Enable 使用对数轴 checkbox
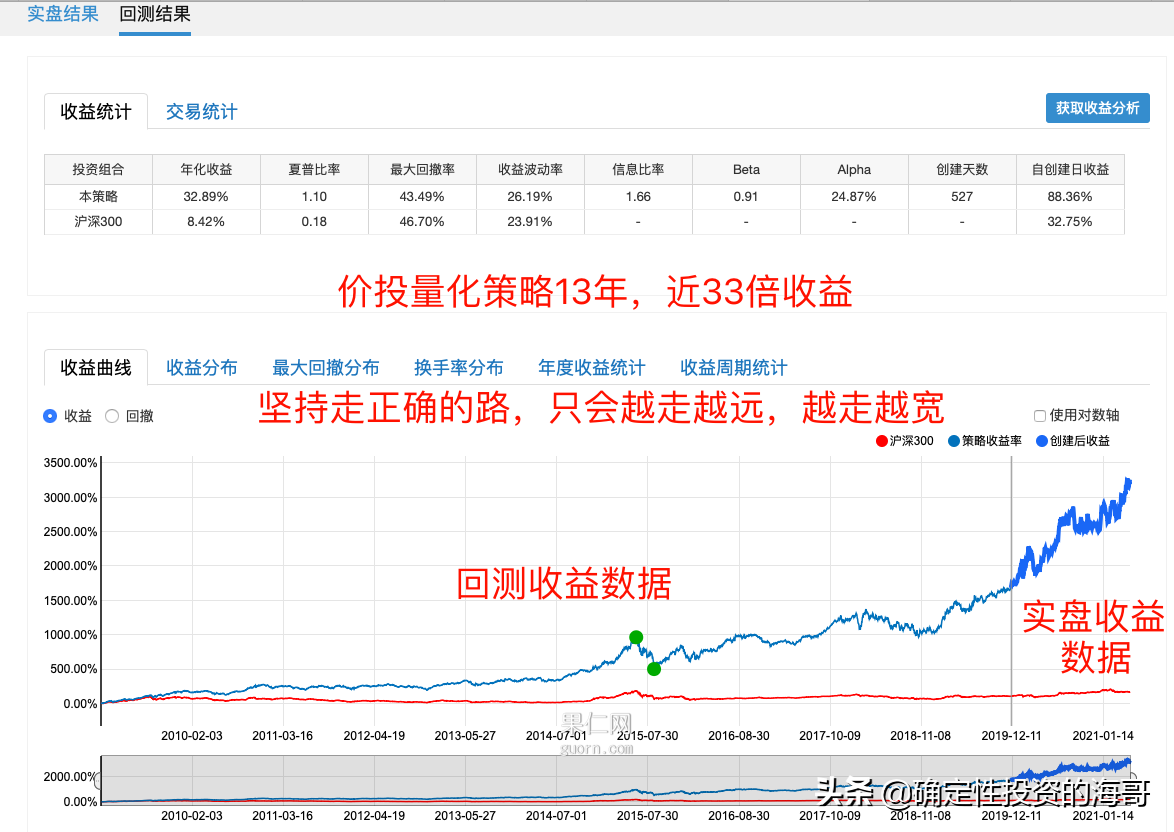 click(1040, 416)
